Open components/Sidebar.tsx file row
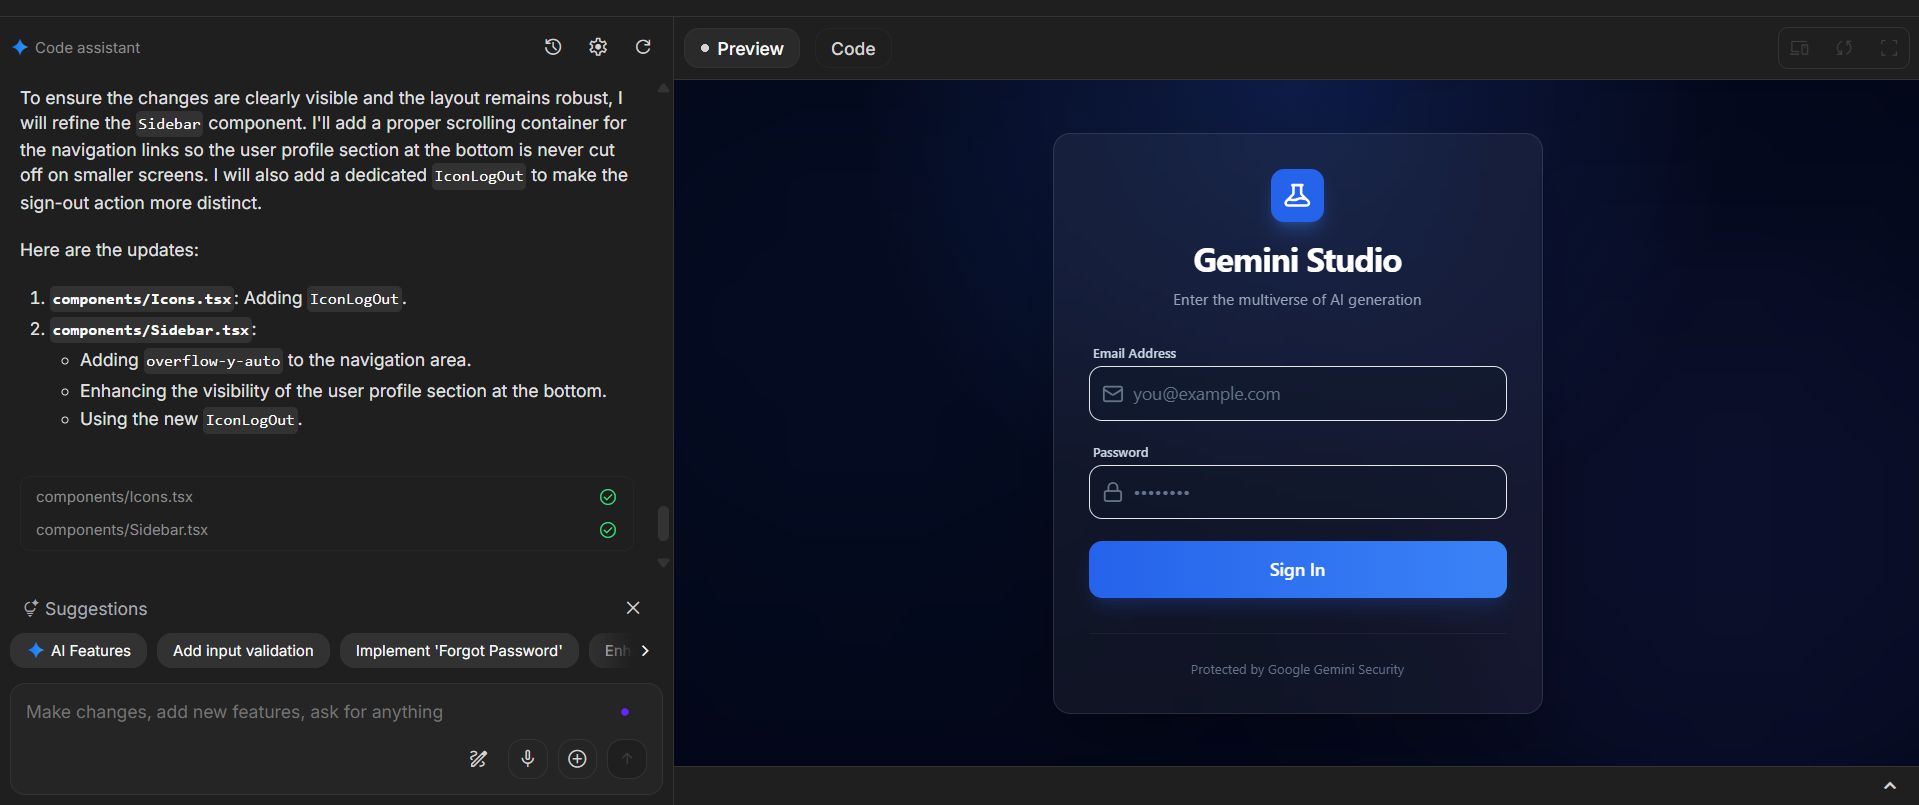Image resolution: width=1919 pixels, height=805 pixels. click(x=326, y=530)
